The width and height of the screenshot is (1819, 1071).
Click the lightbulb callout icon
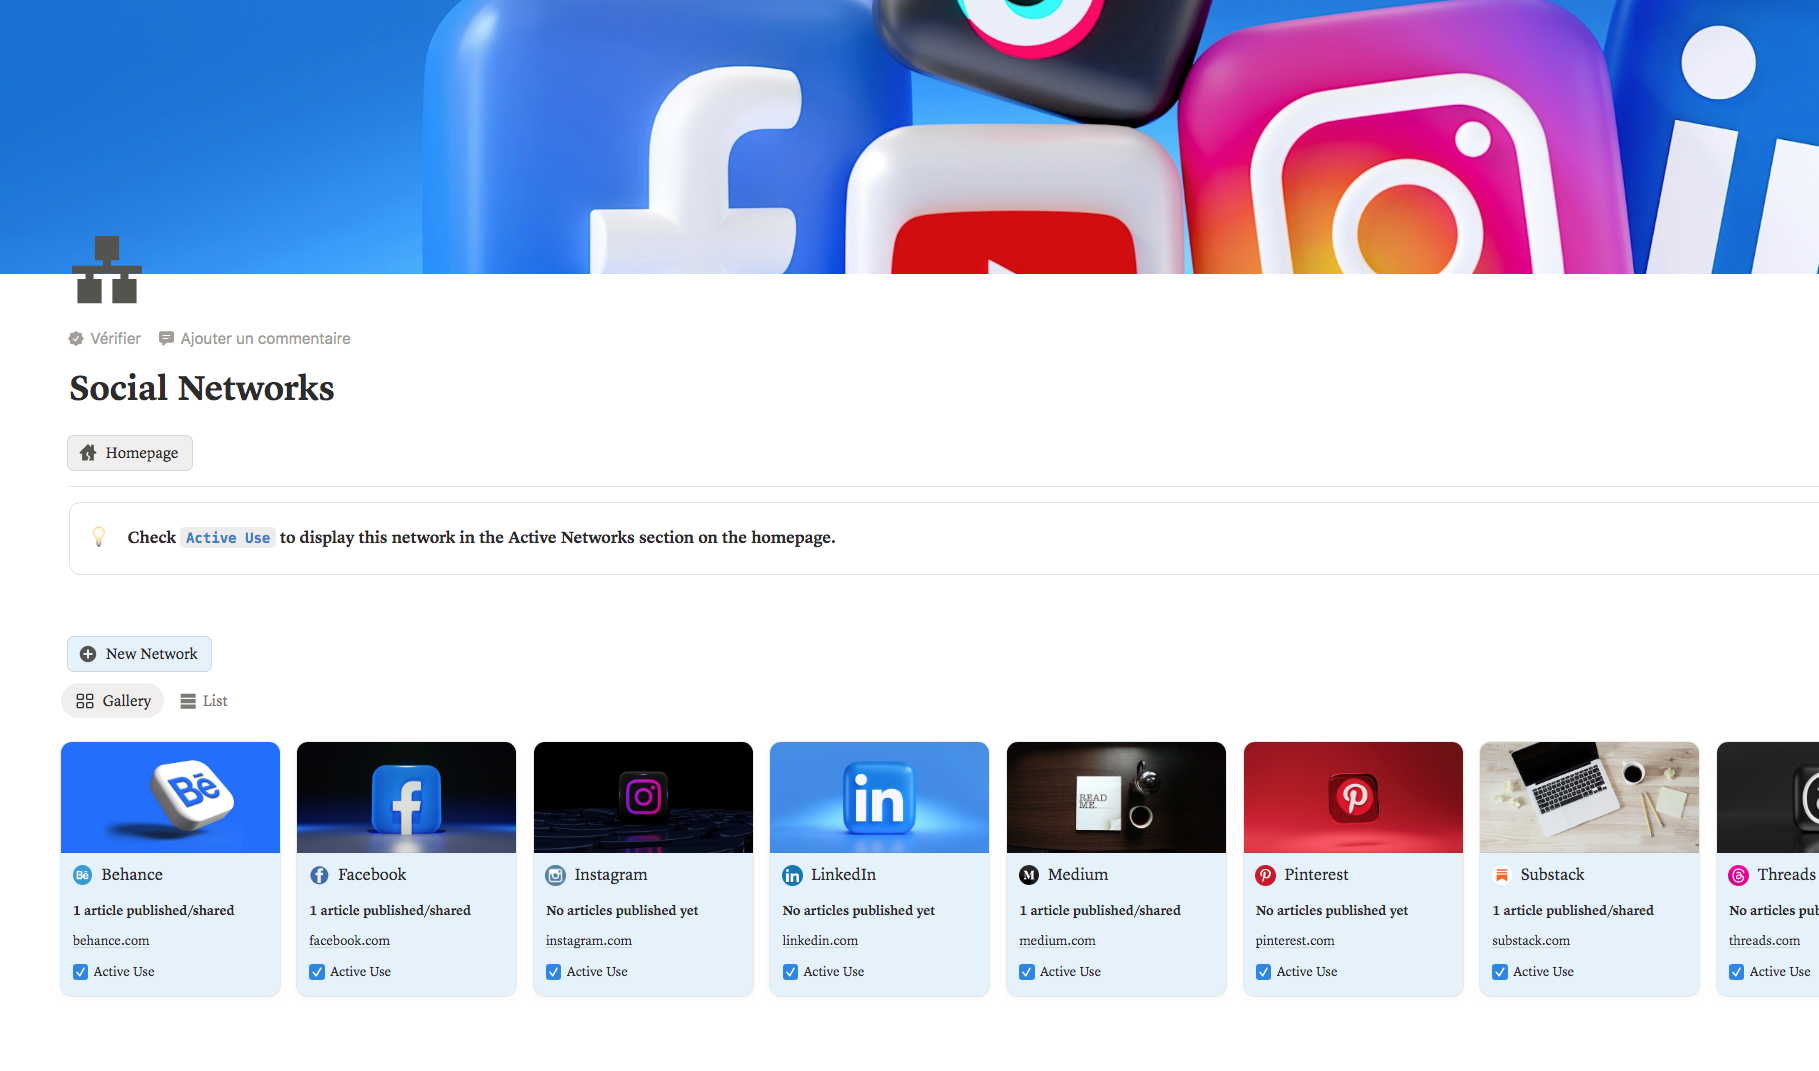coord(99,537)
